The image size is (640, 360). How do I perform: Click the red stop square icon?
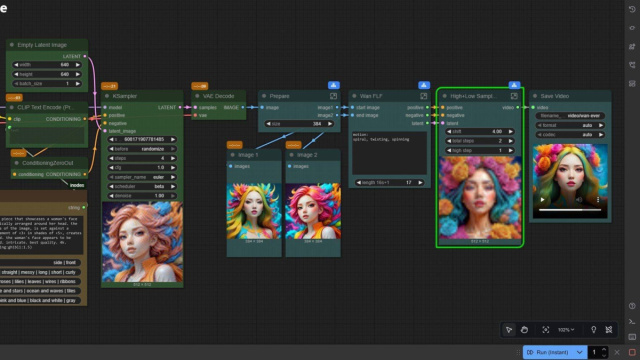pyautogui.click(x=632, y=352)
